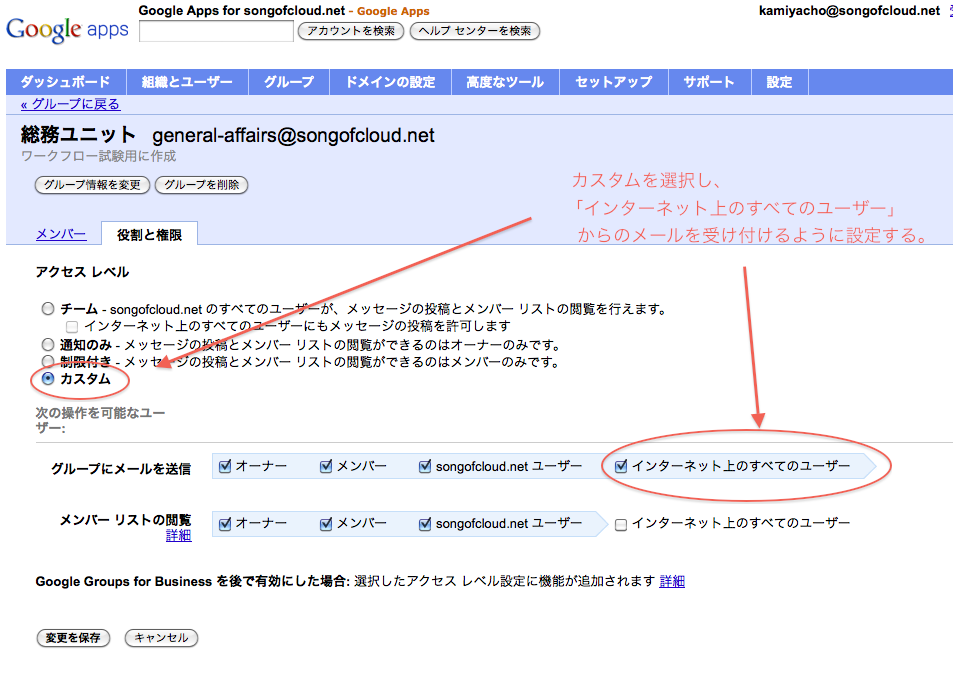Select the 通知のみ access level radio button
Screen dimensions: 953x674
48,345
